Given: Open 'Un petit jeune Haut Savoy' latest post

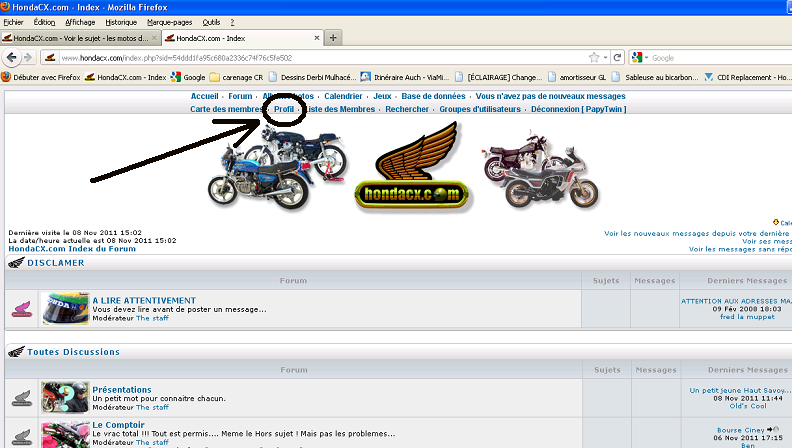Looking at the screenshot, I should point(740,390).
